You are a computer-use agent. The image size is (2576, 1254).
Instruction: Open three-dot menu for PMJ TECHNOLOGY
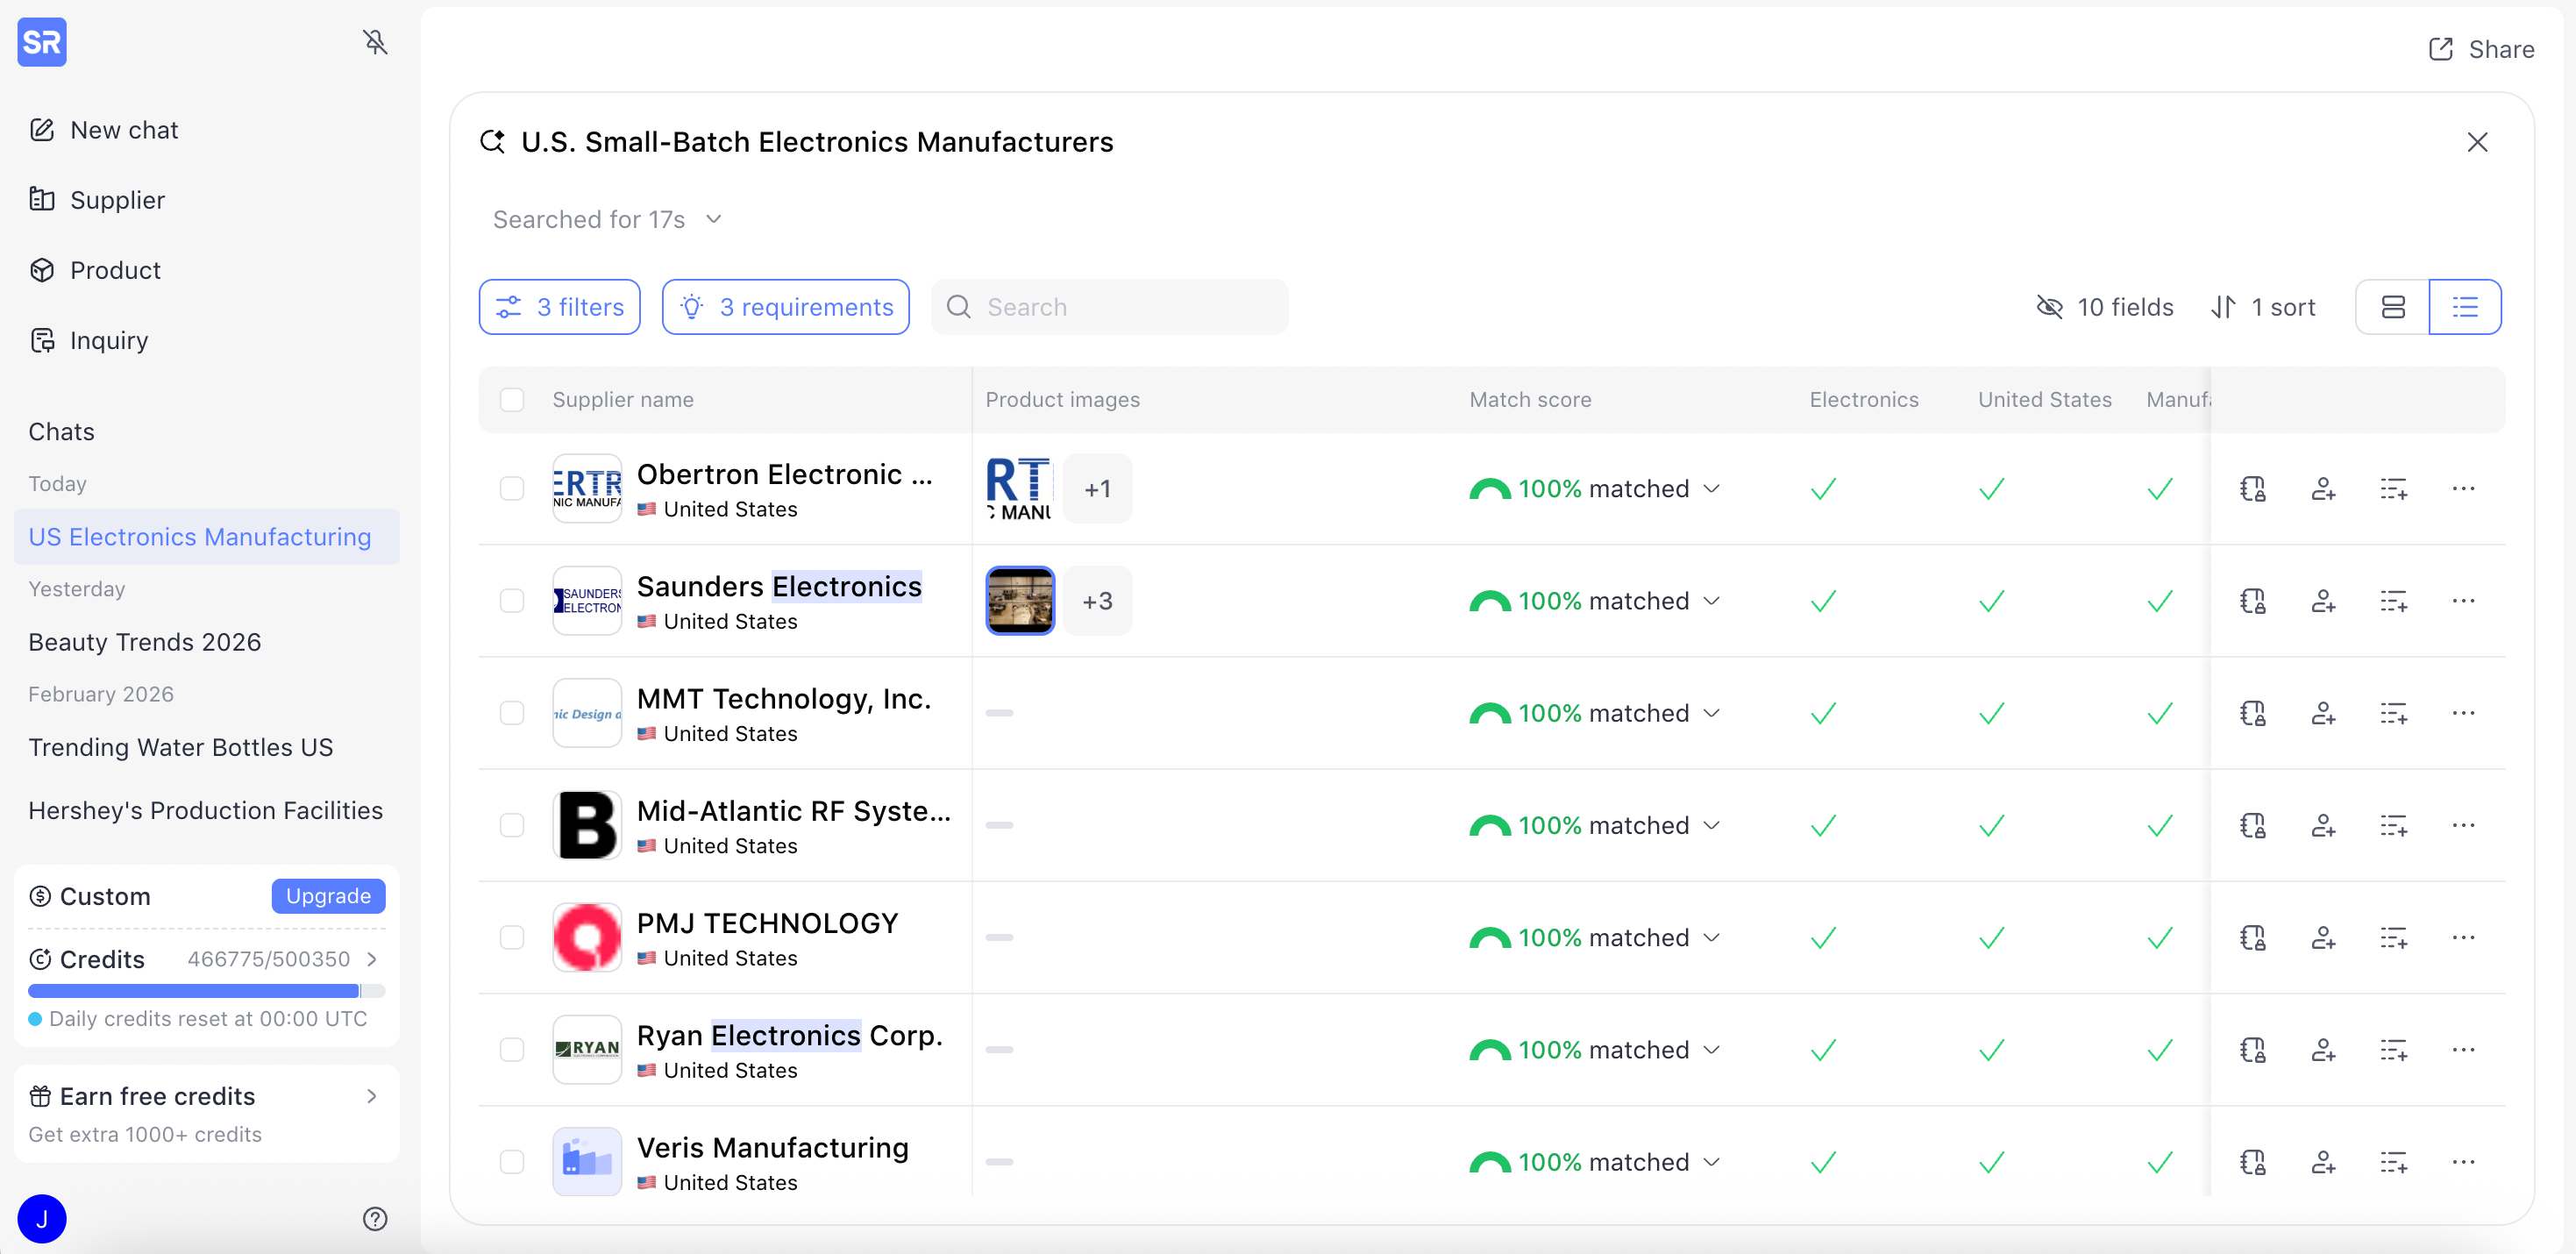(x=2463, y=937)
